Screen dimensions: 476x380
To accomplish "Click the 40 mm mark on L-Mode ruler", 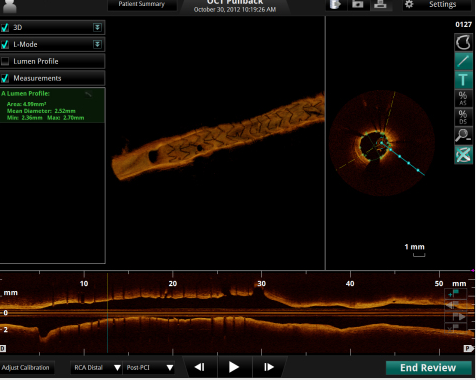I will [x=350, y=284].
